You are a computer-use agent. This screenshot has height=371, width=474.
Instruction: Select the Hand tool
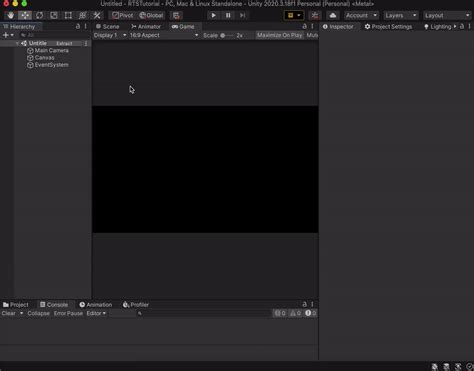pos(11,15)
